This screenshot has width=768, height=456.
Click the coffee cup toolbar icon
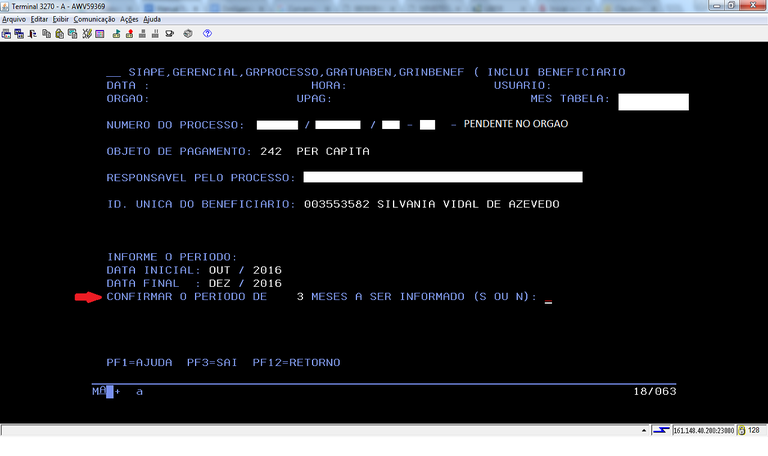click(x=169, y=34)
